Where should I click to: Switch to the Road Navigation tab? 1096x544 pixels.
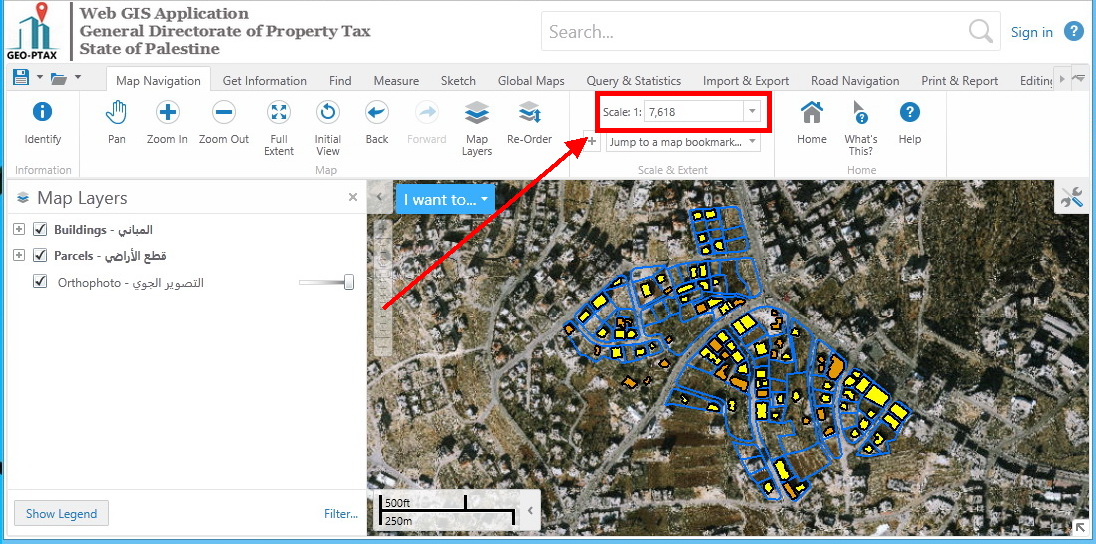pyautogui.click(x=855, y=80)
